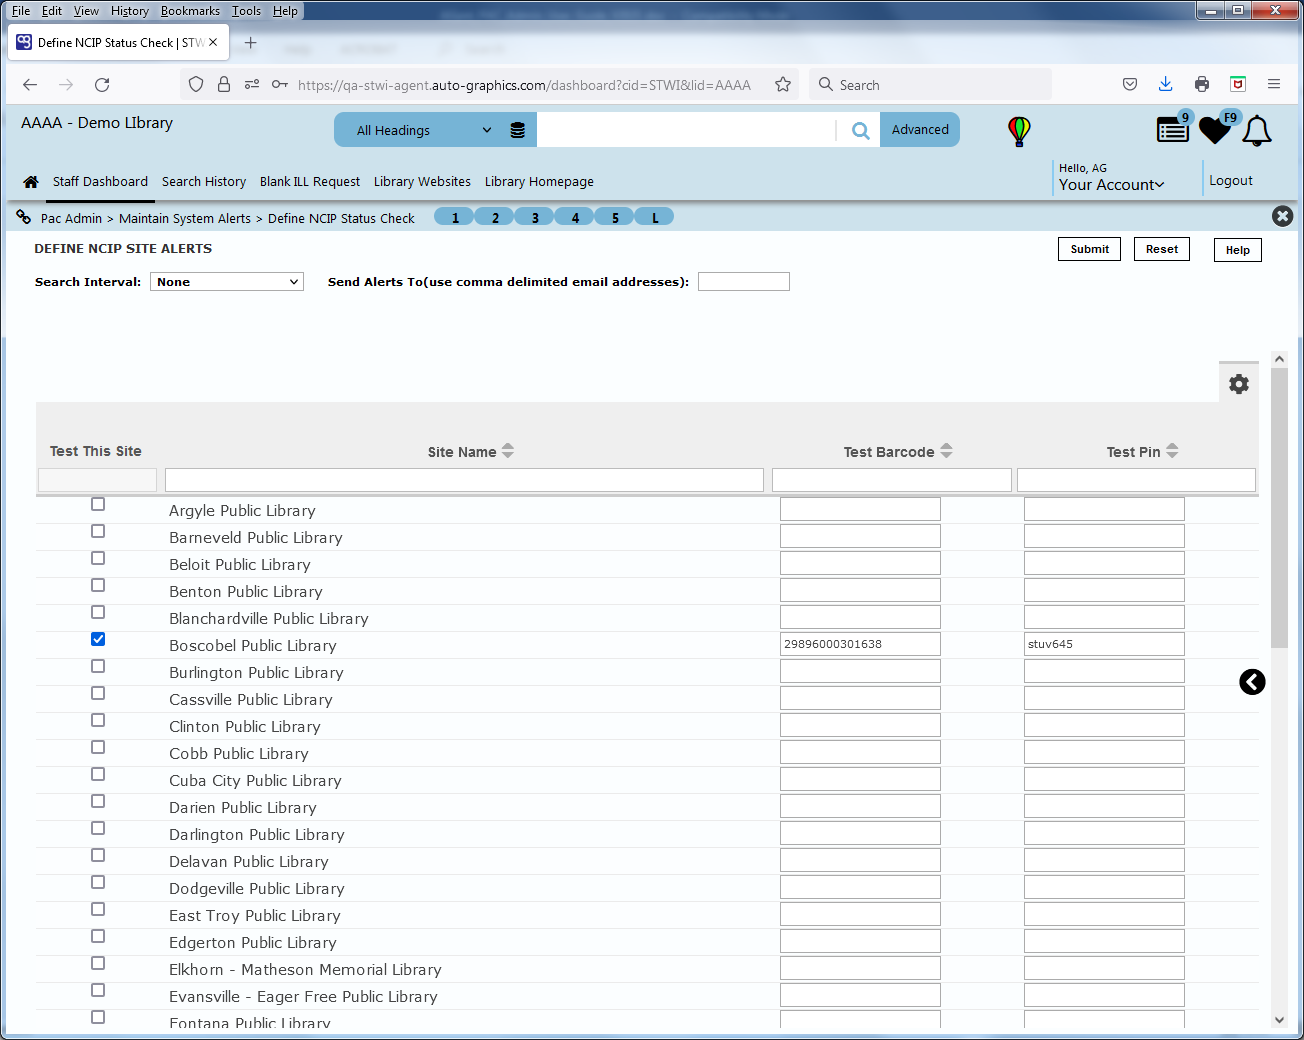Check the Edgerton Public Library checkbox
Image resolution: width=1304 pixels, height=1040 pixels.
(x=98, y=936)
